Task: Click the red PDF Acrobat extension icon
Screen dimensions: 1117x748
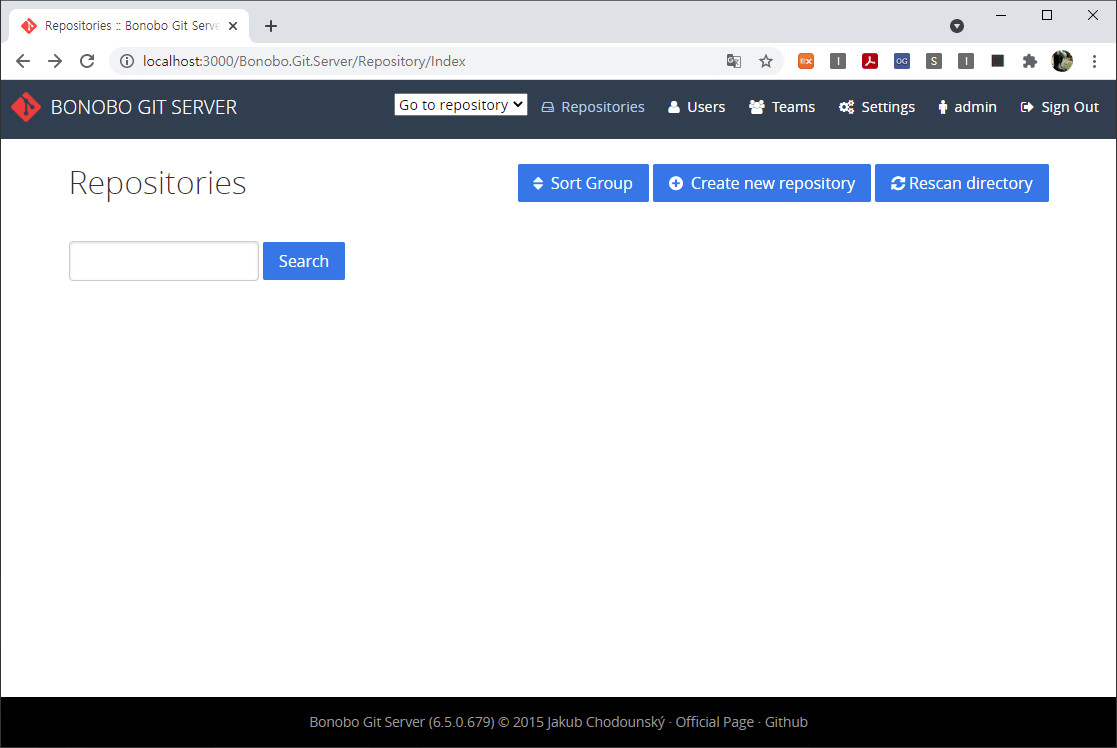Action: pos(870,61)
